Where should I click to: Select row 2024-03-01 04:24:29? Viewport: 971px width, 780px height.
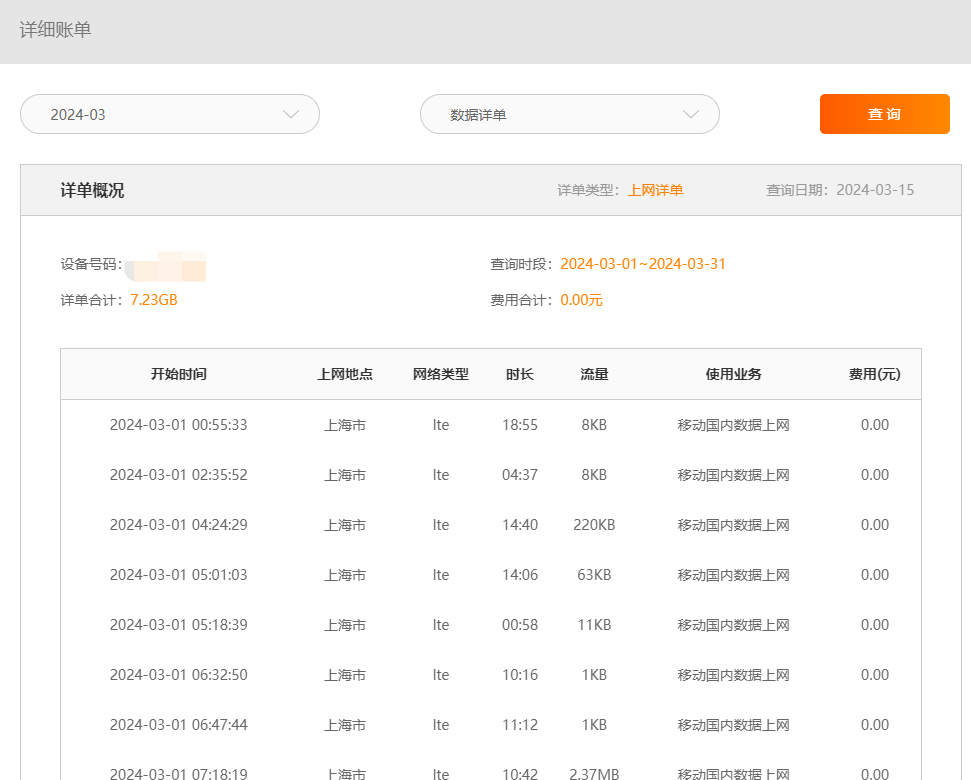[490, 525]
